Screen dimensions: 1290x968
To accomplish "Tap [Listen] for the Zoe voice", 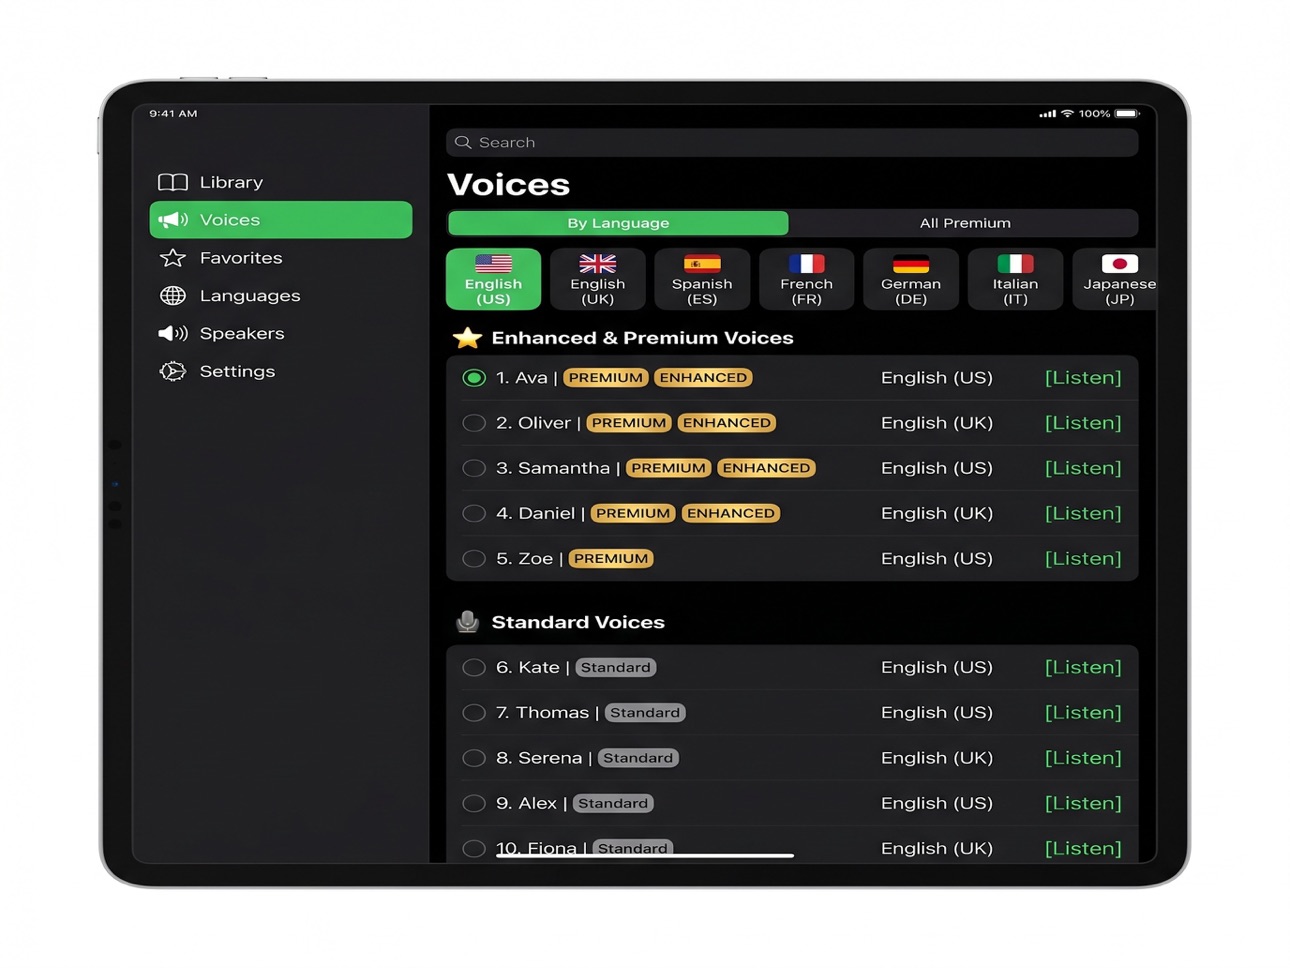I will click(1083, 558).
